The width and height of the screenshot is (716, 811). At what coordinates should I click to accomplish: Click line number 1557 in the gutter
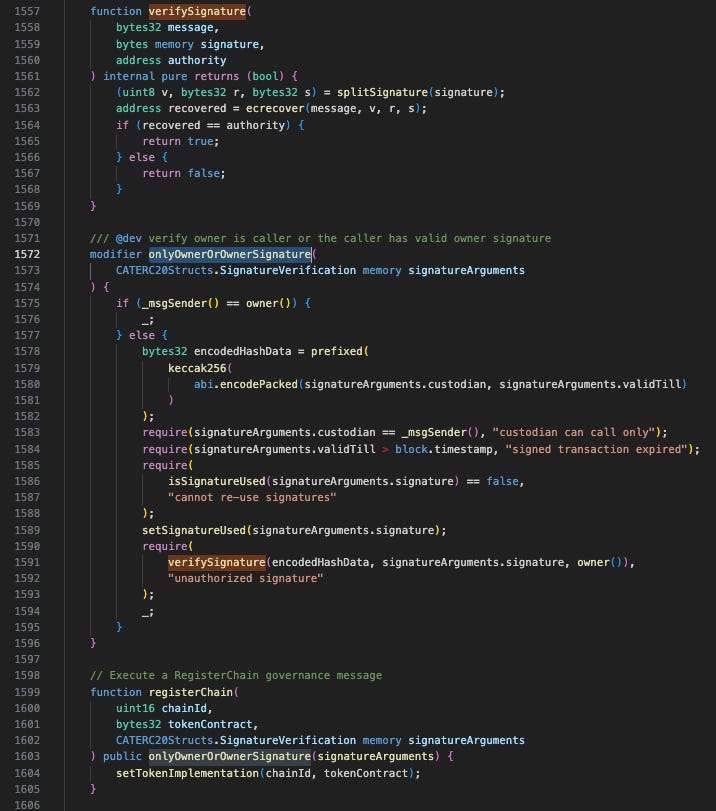click(27, 11)
